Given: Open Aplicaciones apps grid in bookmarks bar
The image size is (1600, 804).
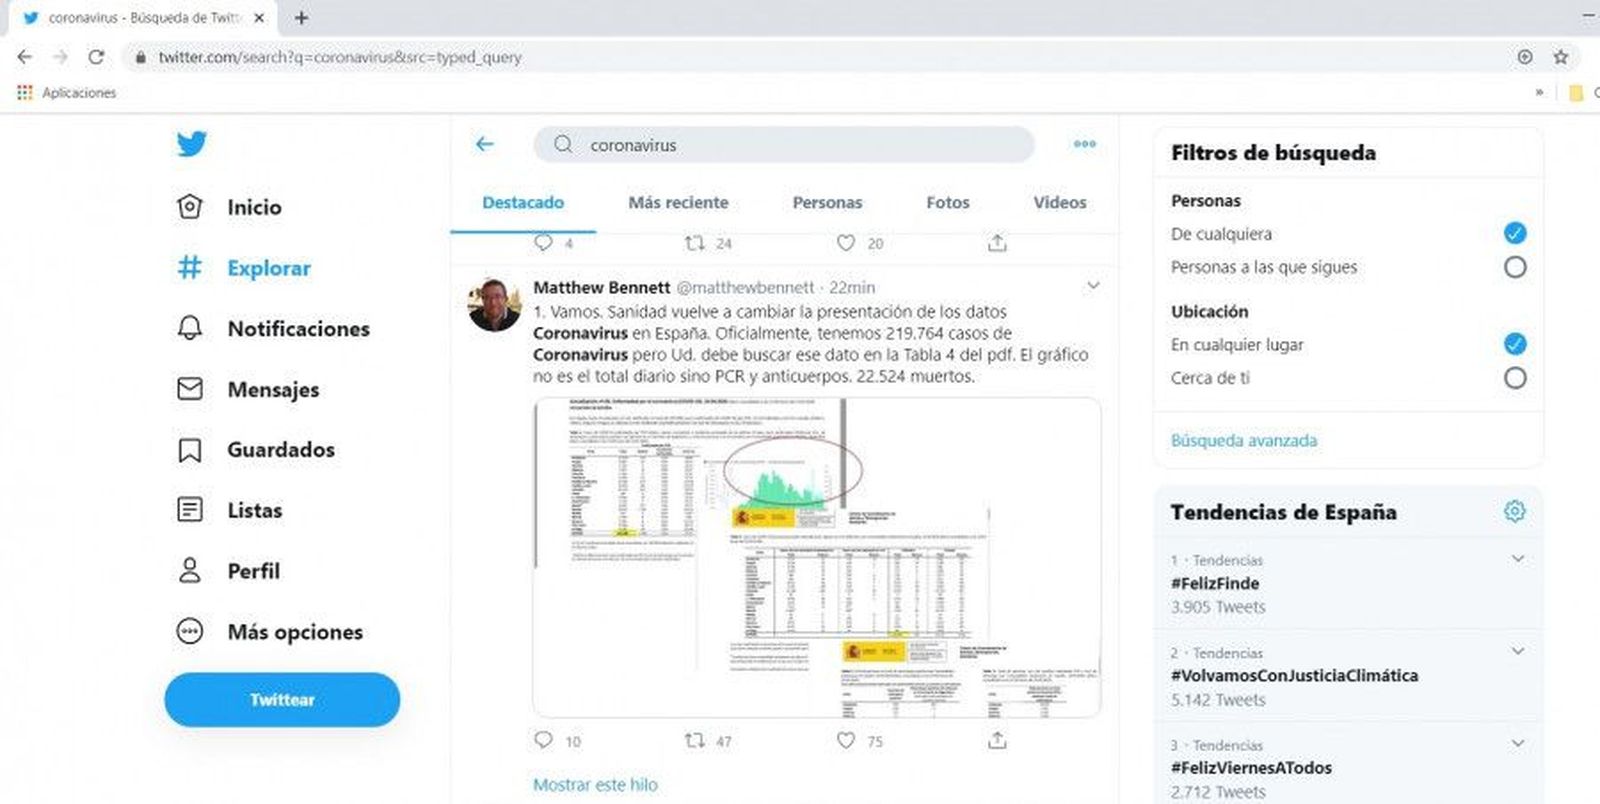Looking at the screenshot, I should point(25,92).
